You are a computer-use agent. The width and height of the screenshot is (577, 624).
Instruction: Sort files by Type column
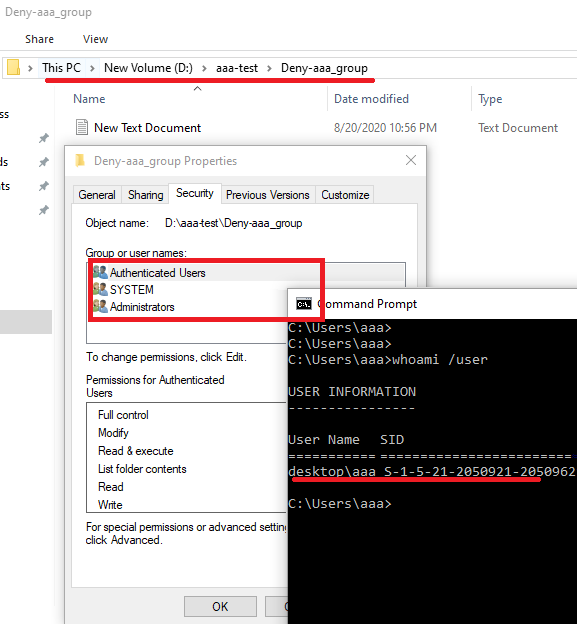click(490, 99)
